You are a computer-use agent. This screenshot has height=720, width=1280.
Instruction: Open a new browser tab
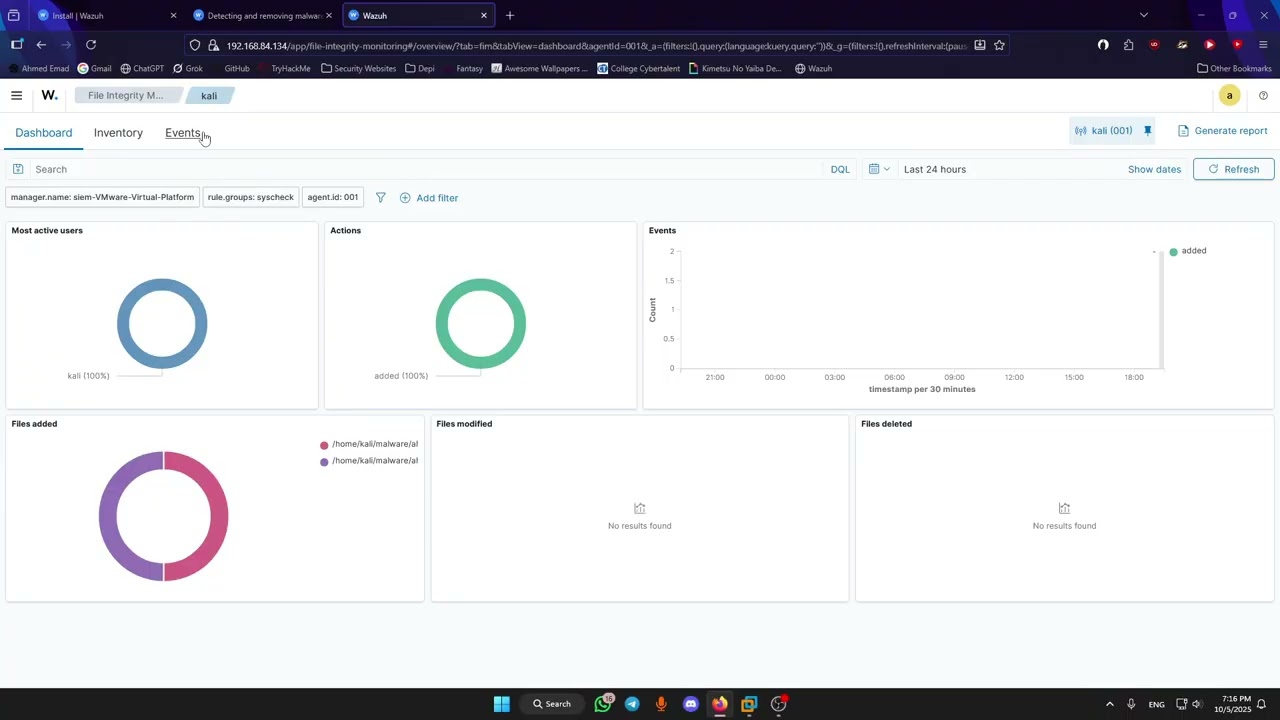[510, 15]
